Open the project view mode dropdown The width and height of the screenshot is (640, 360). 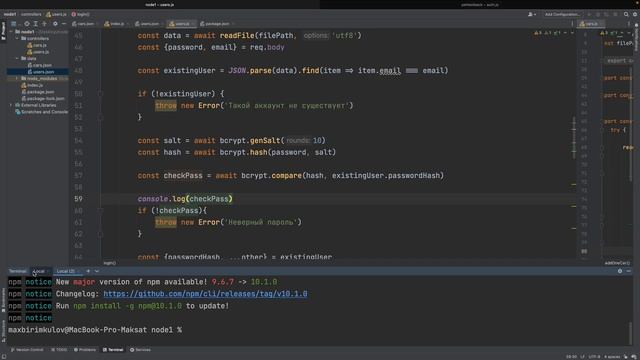[x=15, y=24]
